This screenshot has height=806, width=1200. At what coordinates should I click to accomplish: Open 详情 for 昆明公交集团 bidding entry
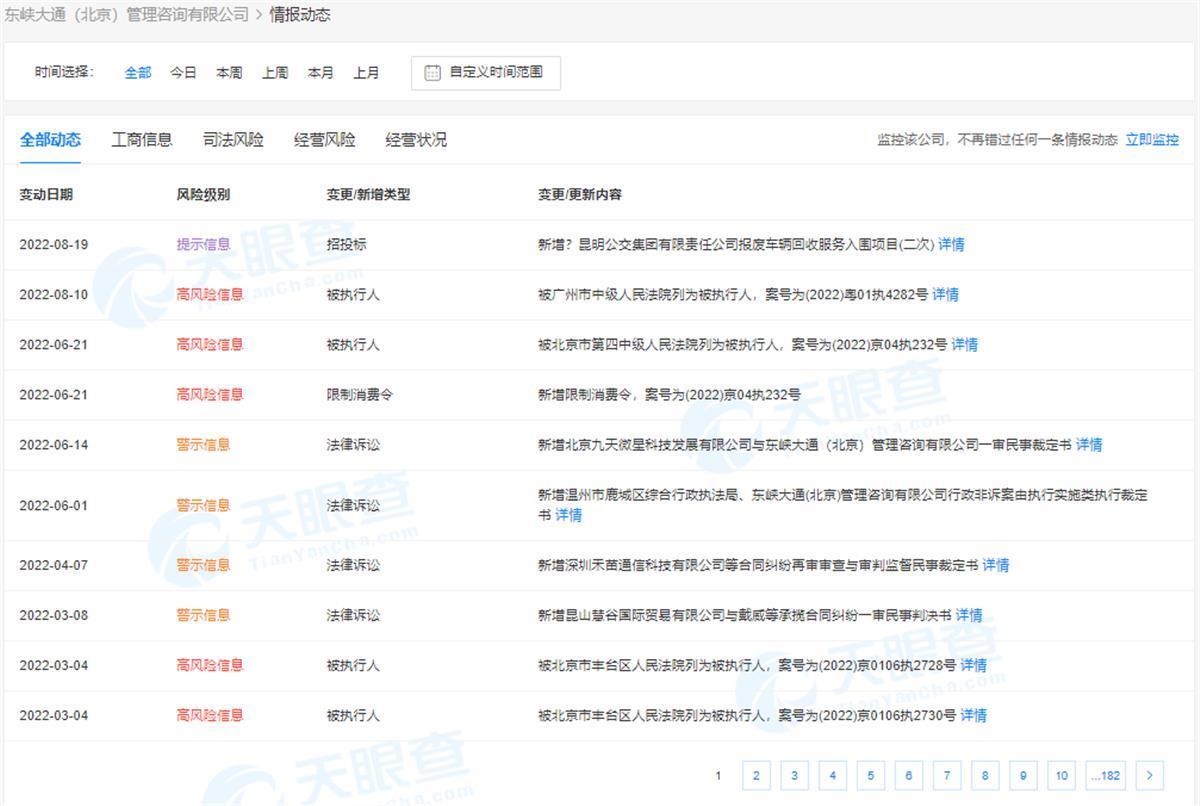click(x=951, y=244)
